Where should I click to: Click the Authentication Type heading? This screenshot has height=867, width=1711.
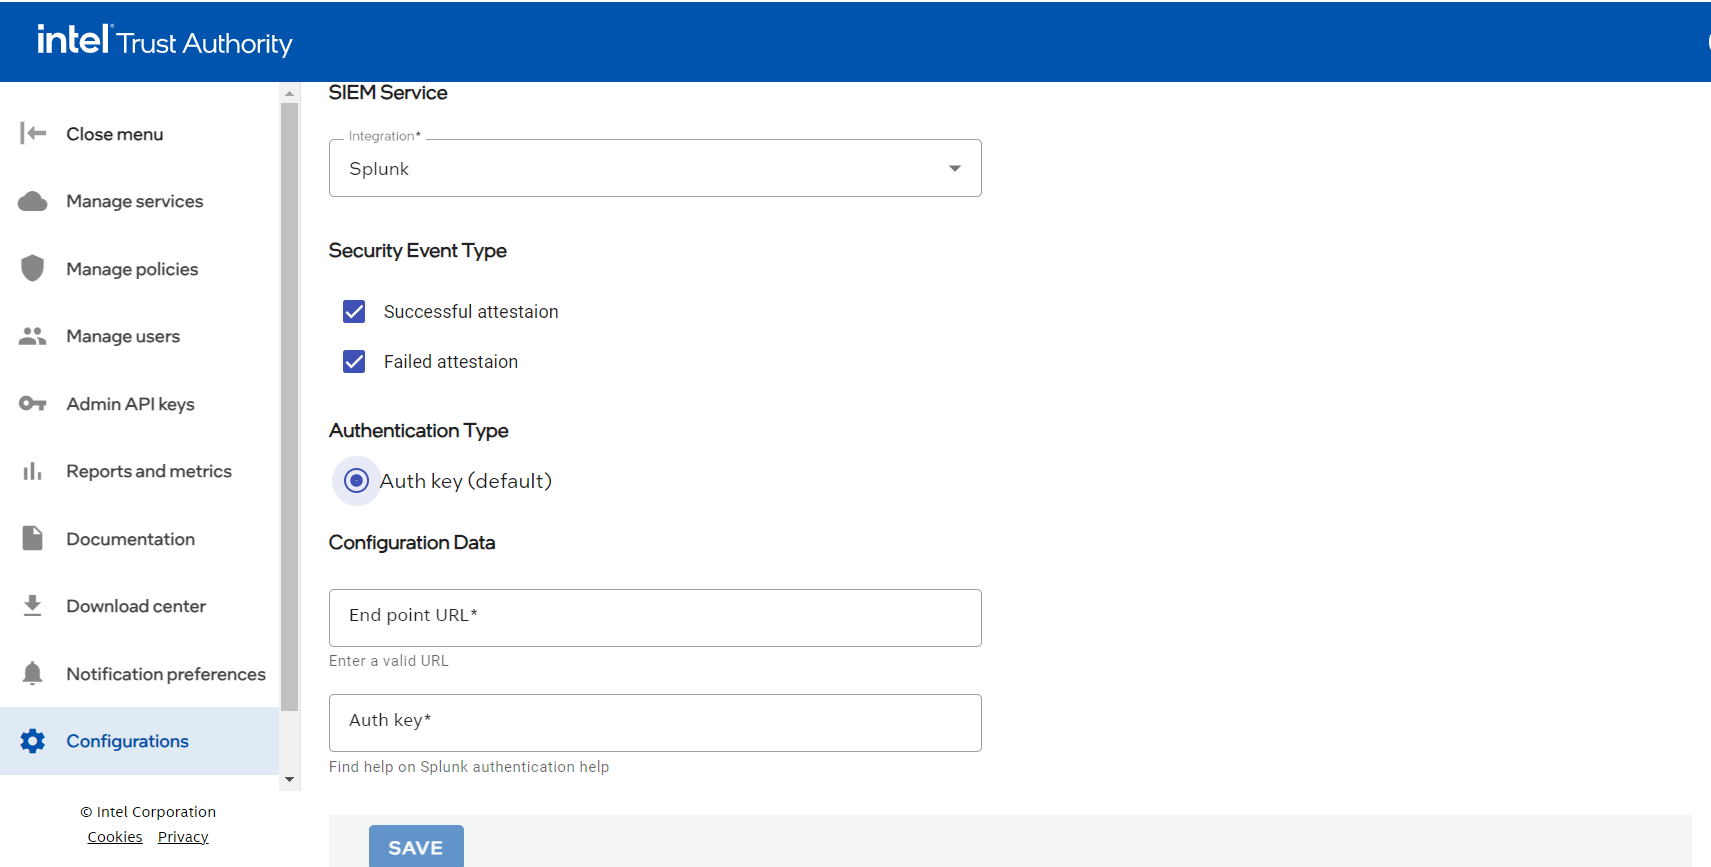pyautogui.click(x=419, y=431)
